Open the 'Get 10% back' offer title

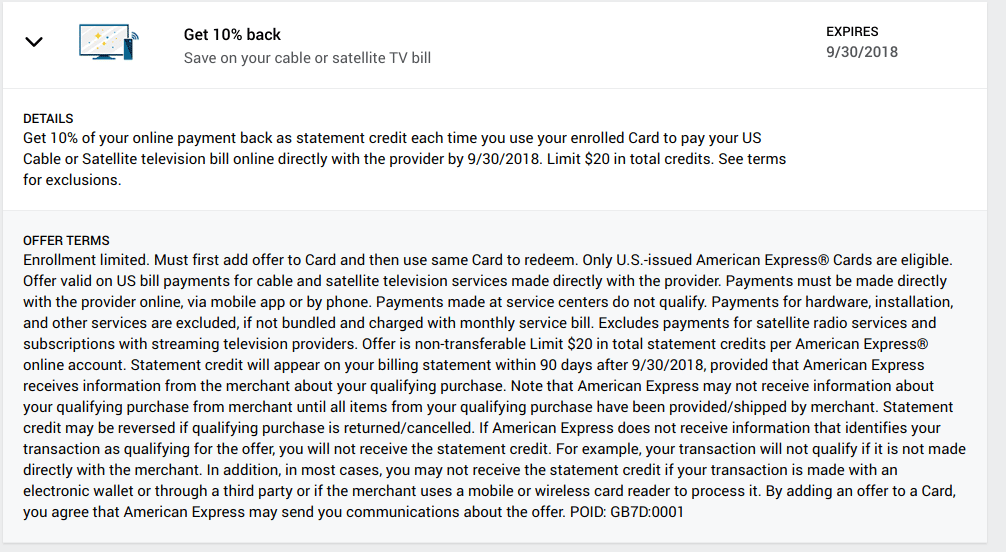pos(232,35)
